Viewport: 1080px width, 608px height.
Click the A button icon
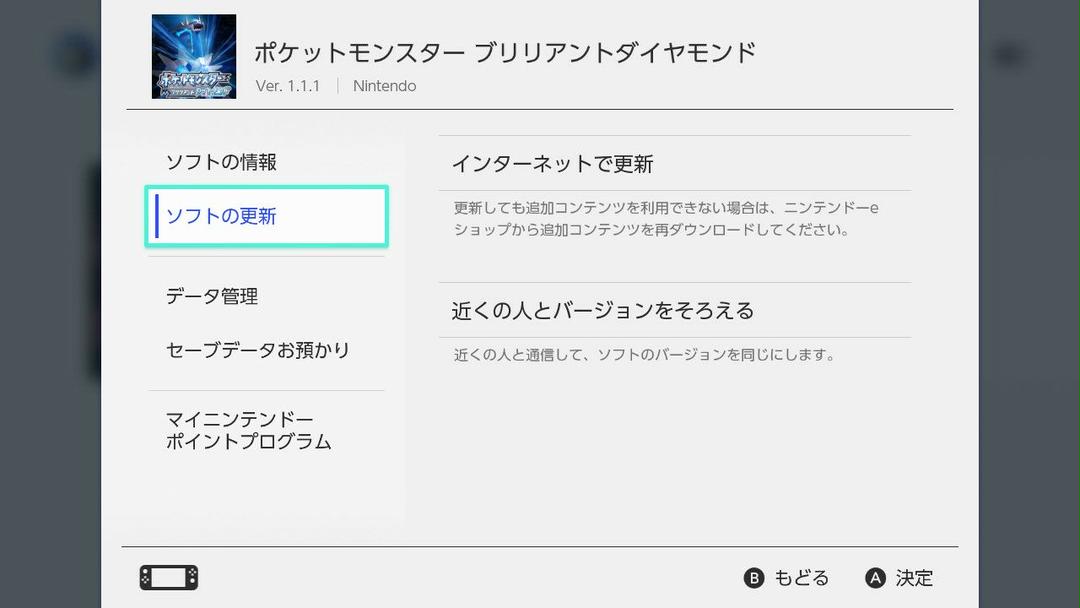(875, 578)
